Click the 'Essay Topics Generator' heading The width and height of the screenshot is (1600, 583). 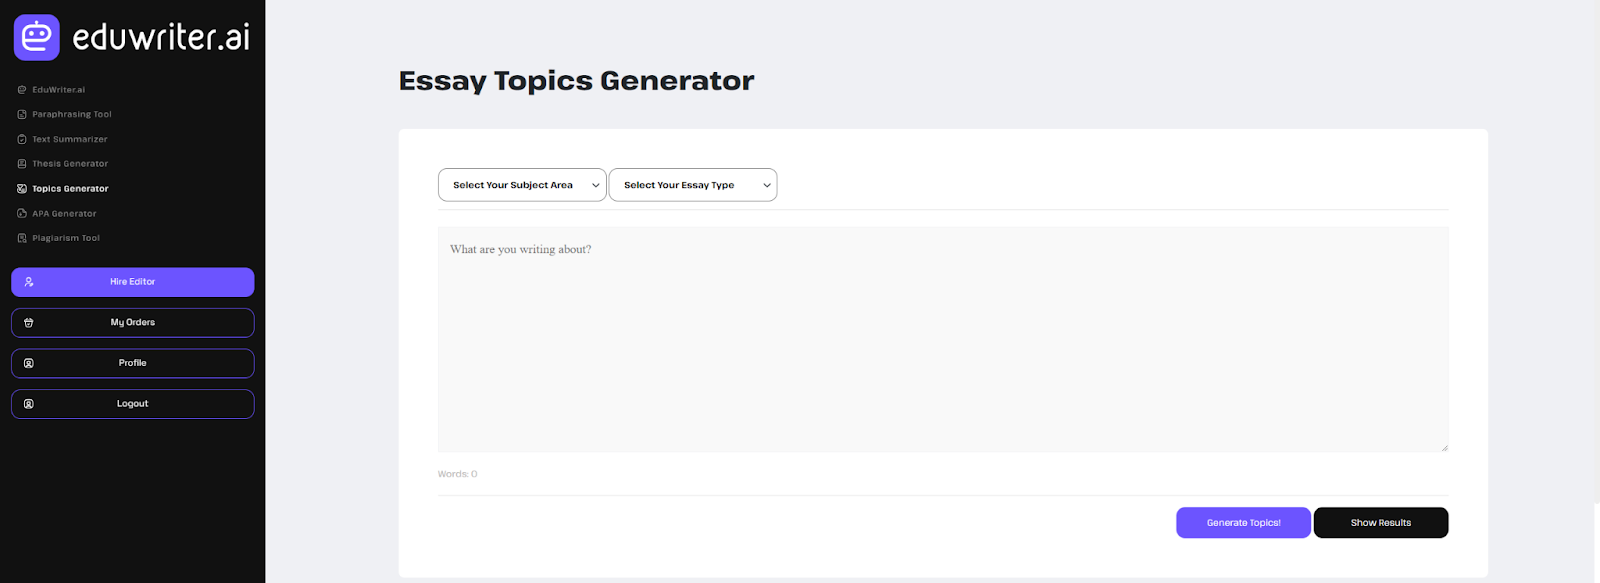click(576, 80)
